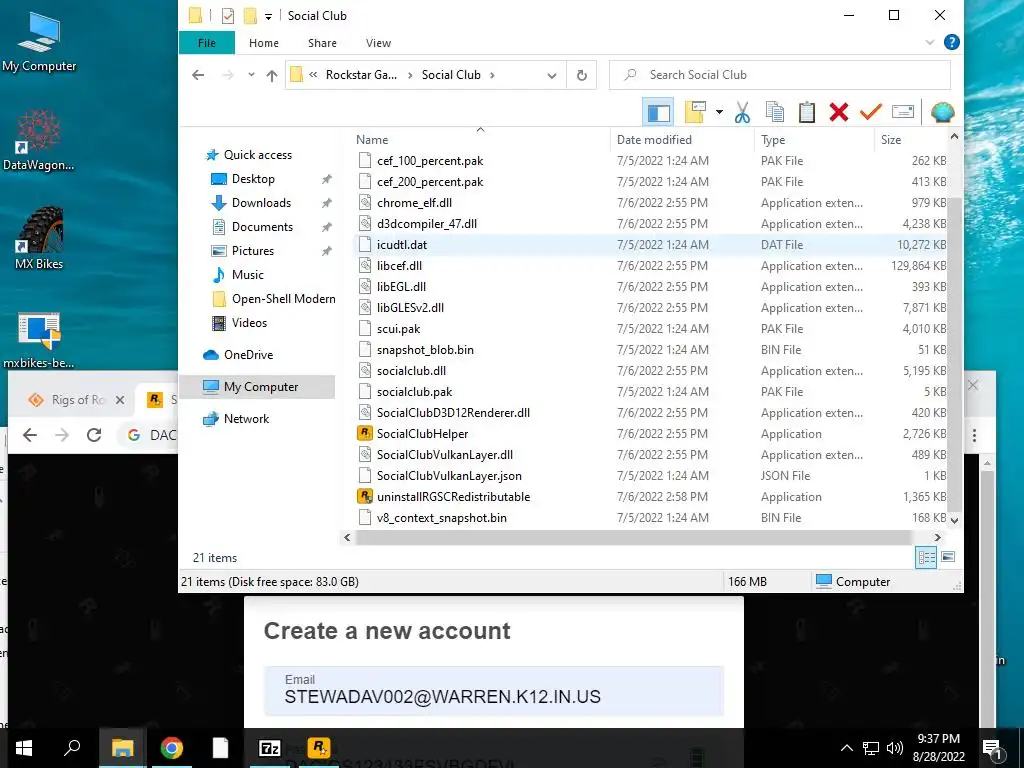The height and width of the screenshot is (768, 1024).
Task: Select file libcef.dll
Action: (x=399, y=266)
